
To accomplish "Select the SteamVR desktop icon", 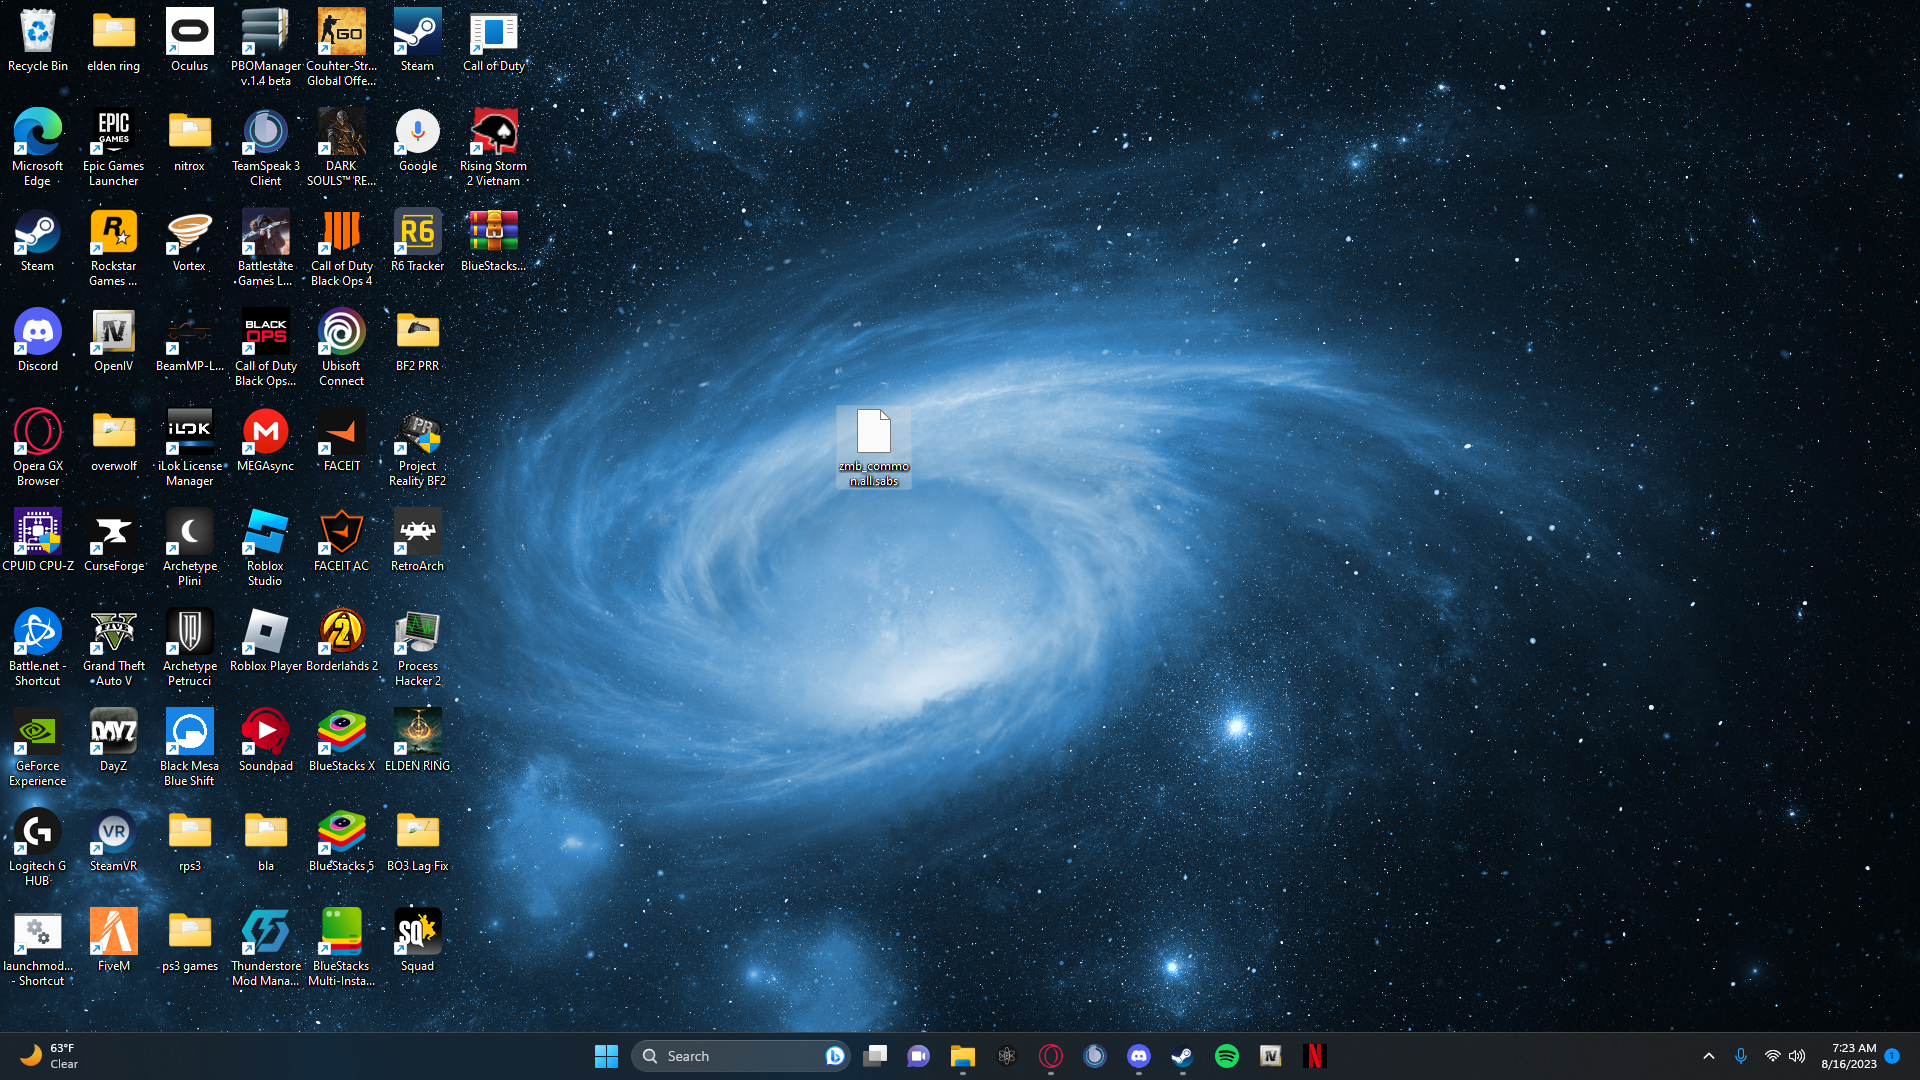I will click(113, 841).
